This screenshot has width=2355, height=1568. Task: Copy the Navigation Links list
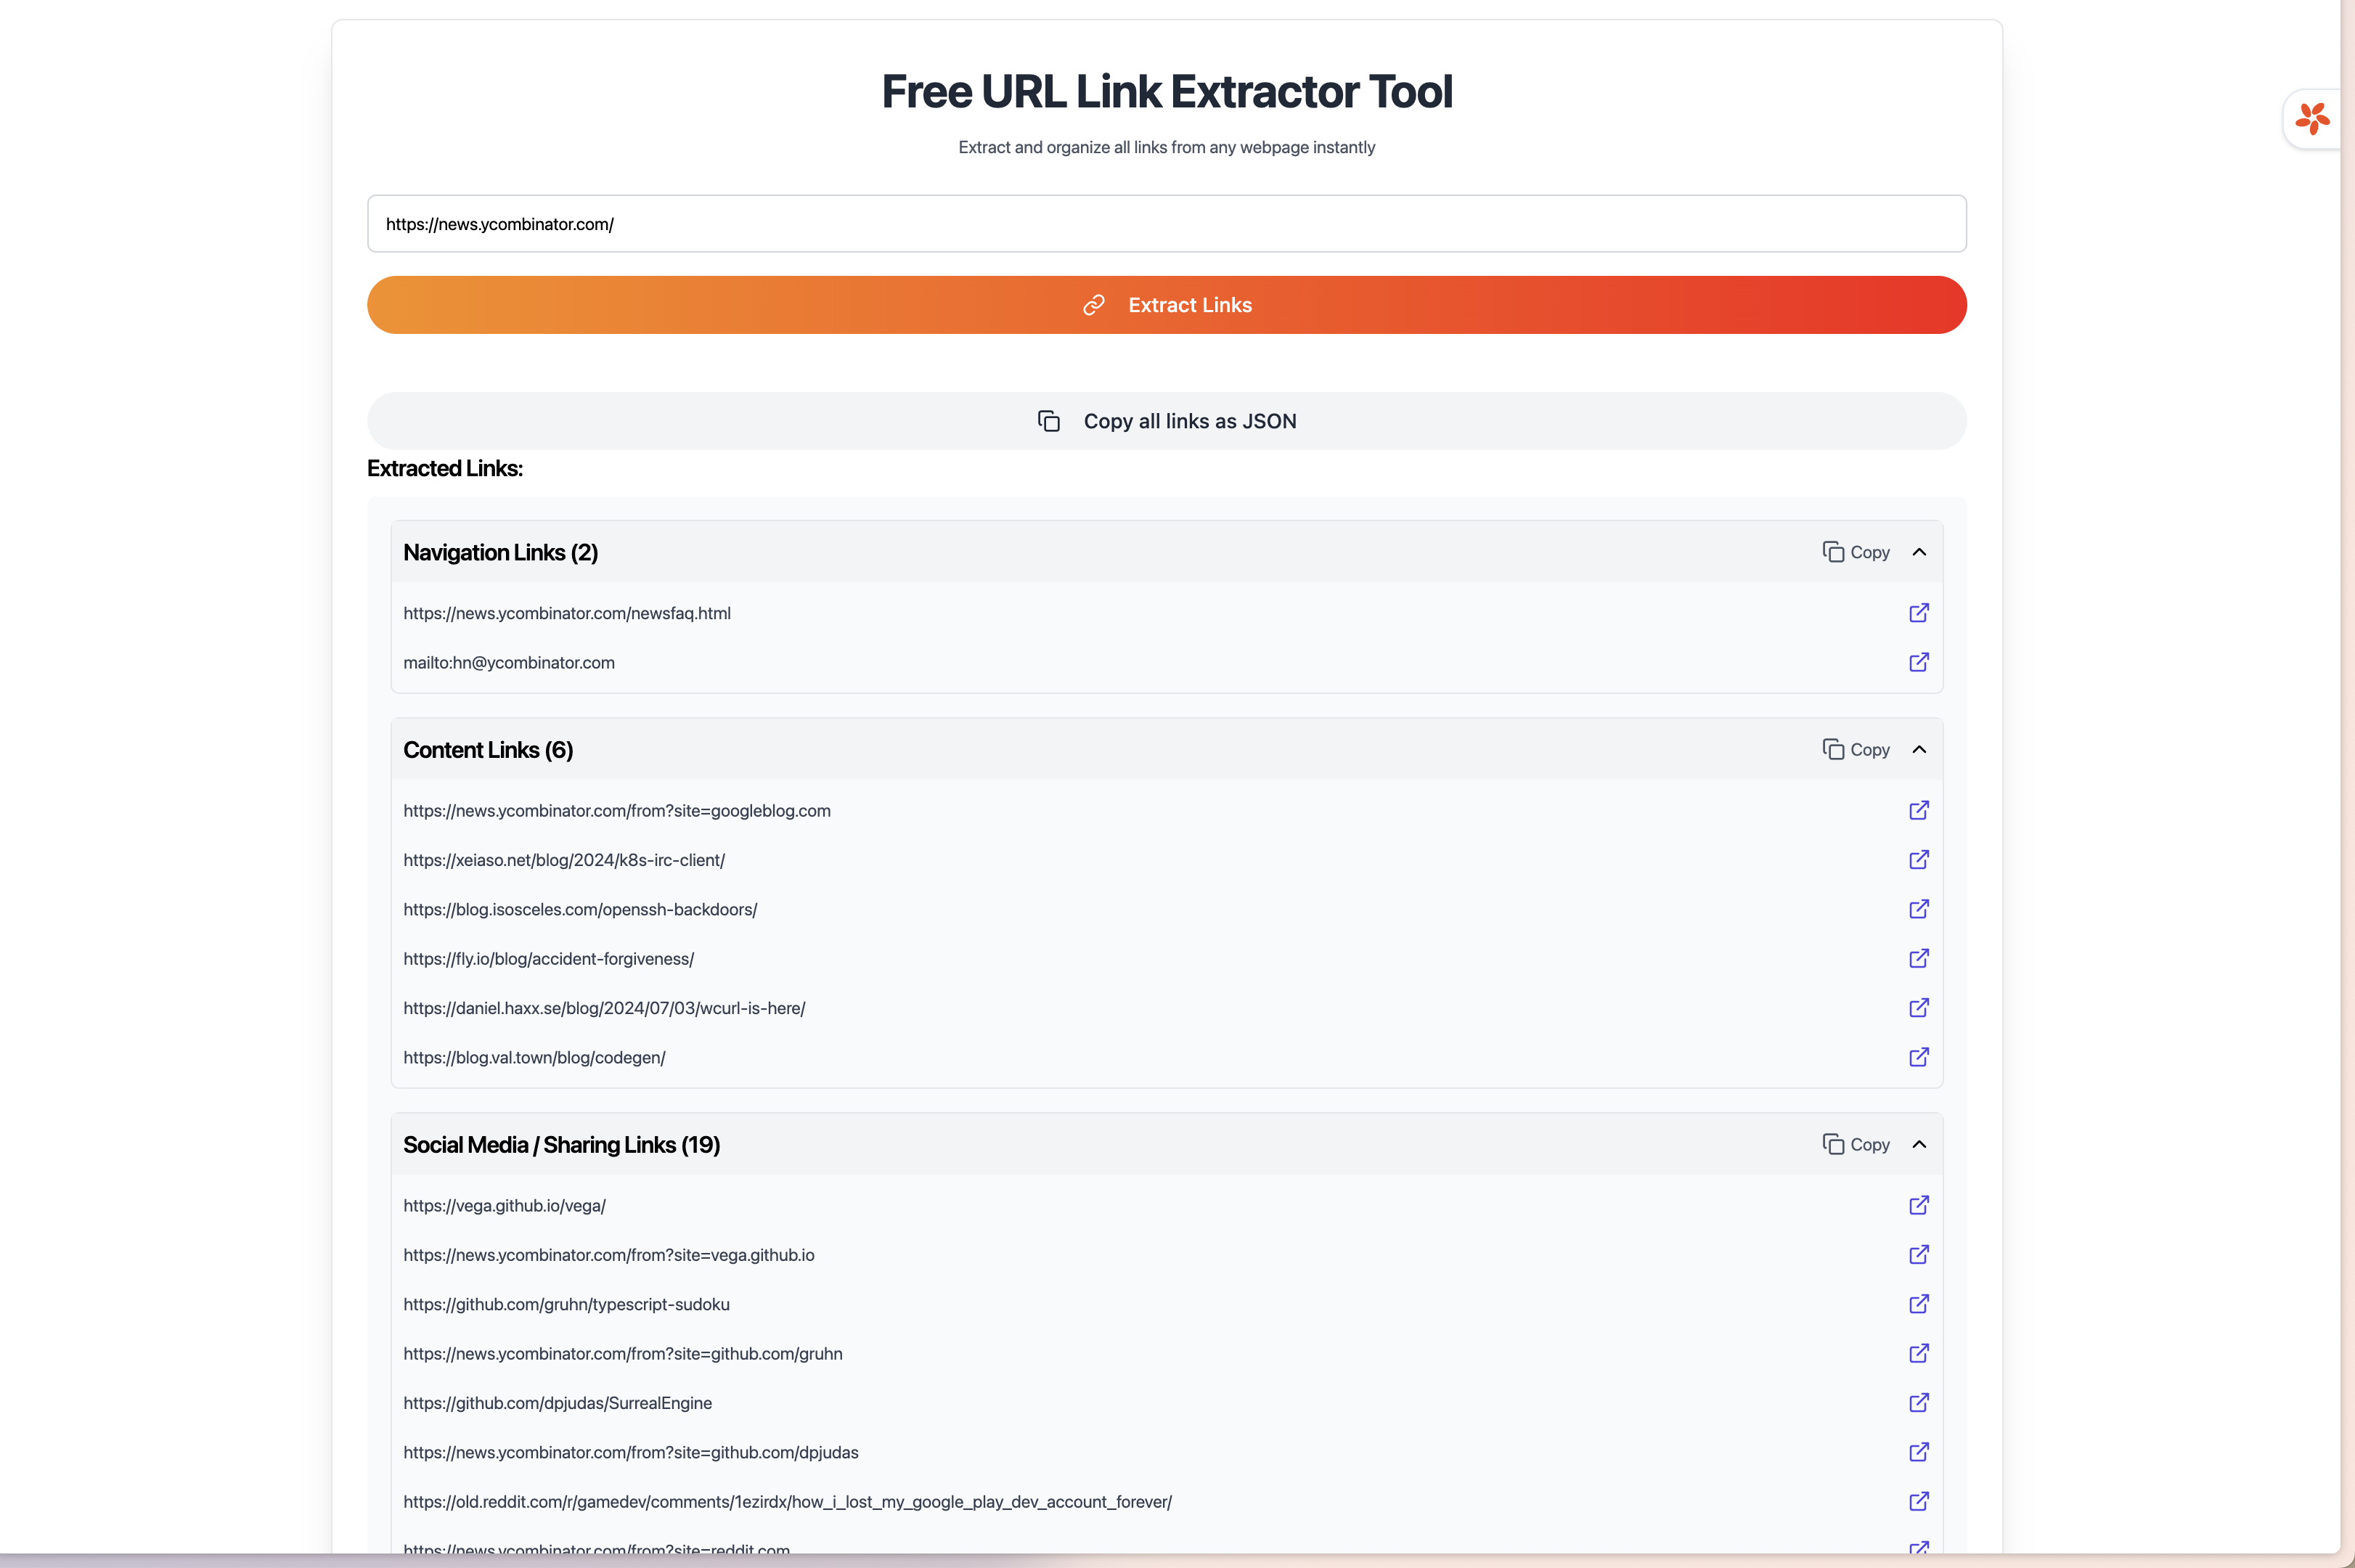coord(1855,552)
